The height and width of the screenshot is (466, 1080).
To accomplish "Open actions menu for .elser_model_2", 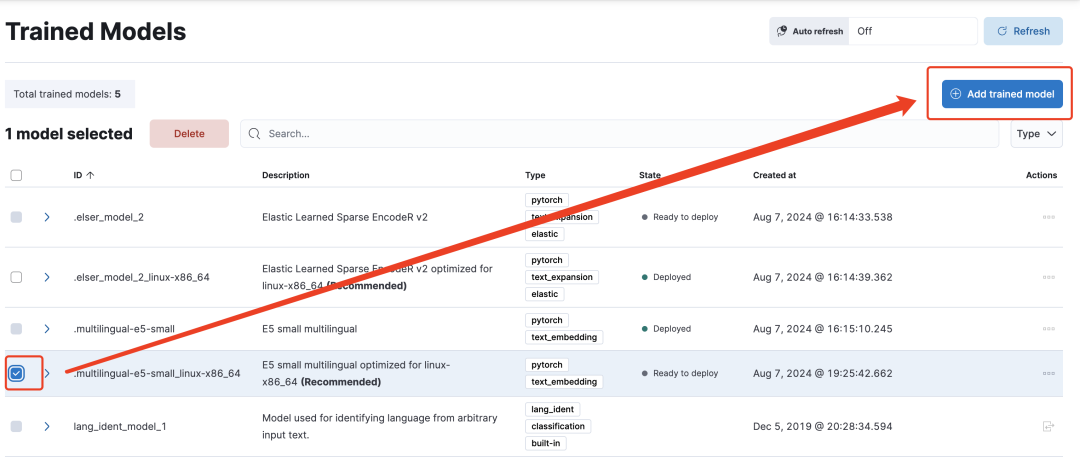I will (1048, 217).
